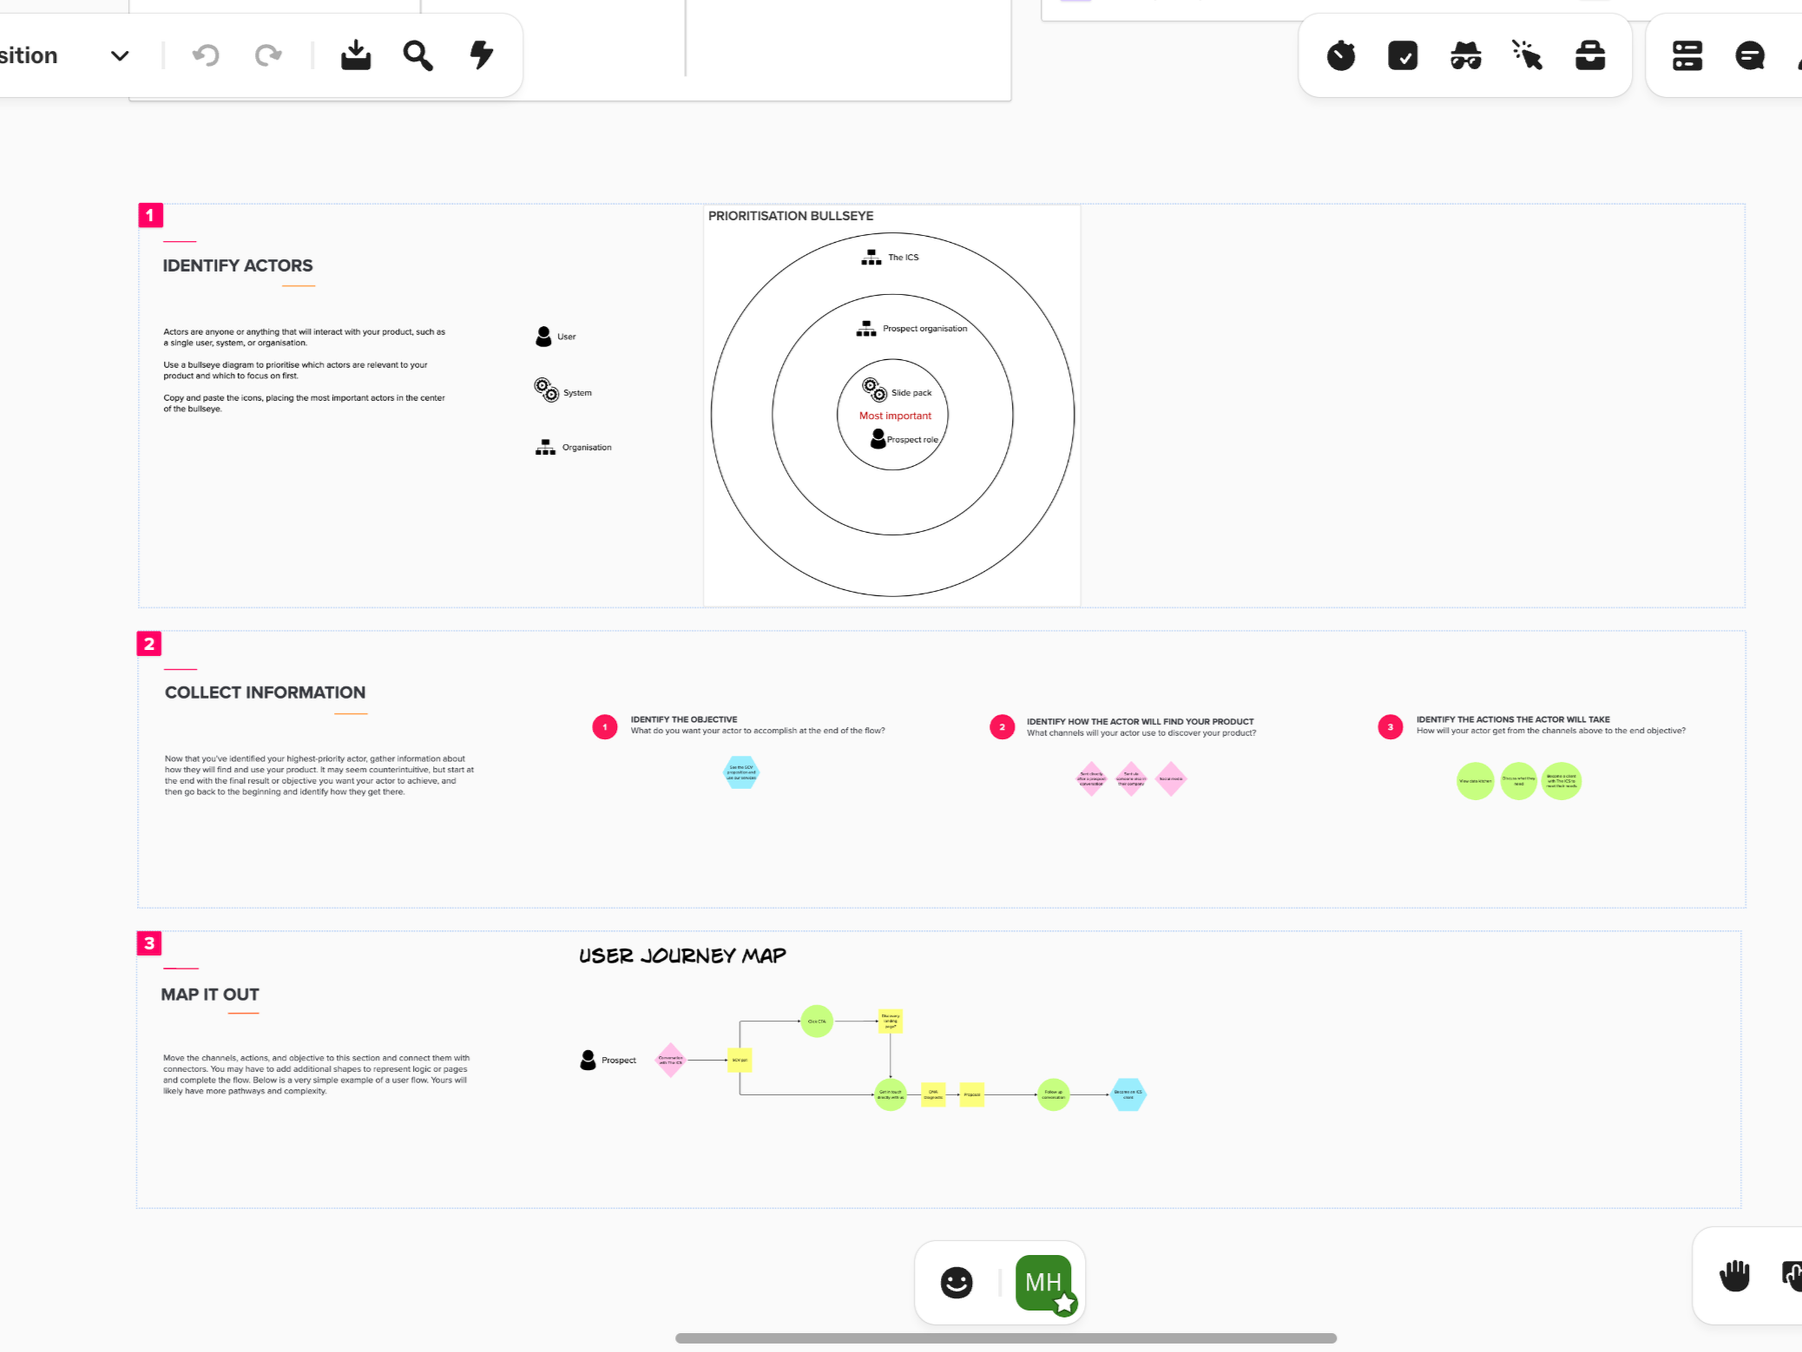The width and height of the screenshot is (1802, 1352).
Task: Click 'The ICS' label in bullseye
Action: pos(903,258)
